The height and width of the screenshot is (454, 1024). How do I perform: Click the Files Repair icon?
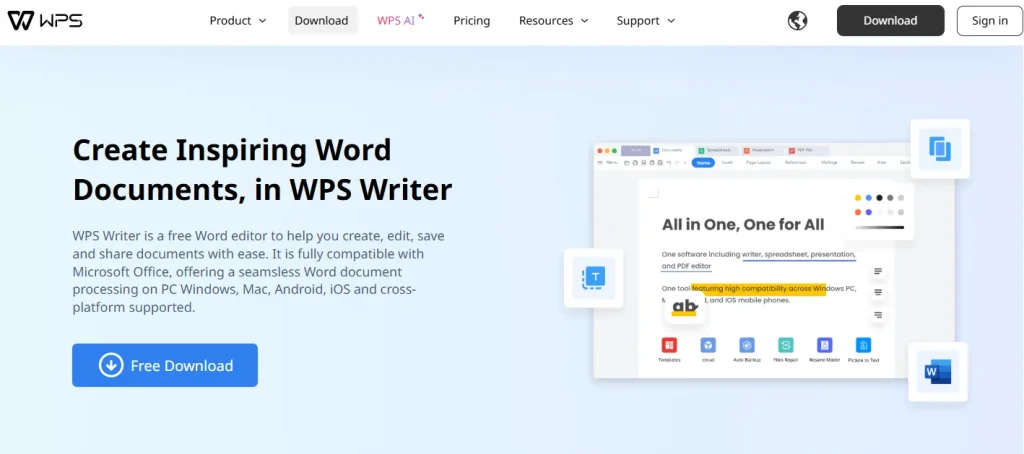click(x=785, y=345)
